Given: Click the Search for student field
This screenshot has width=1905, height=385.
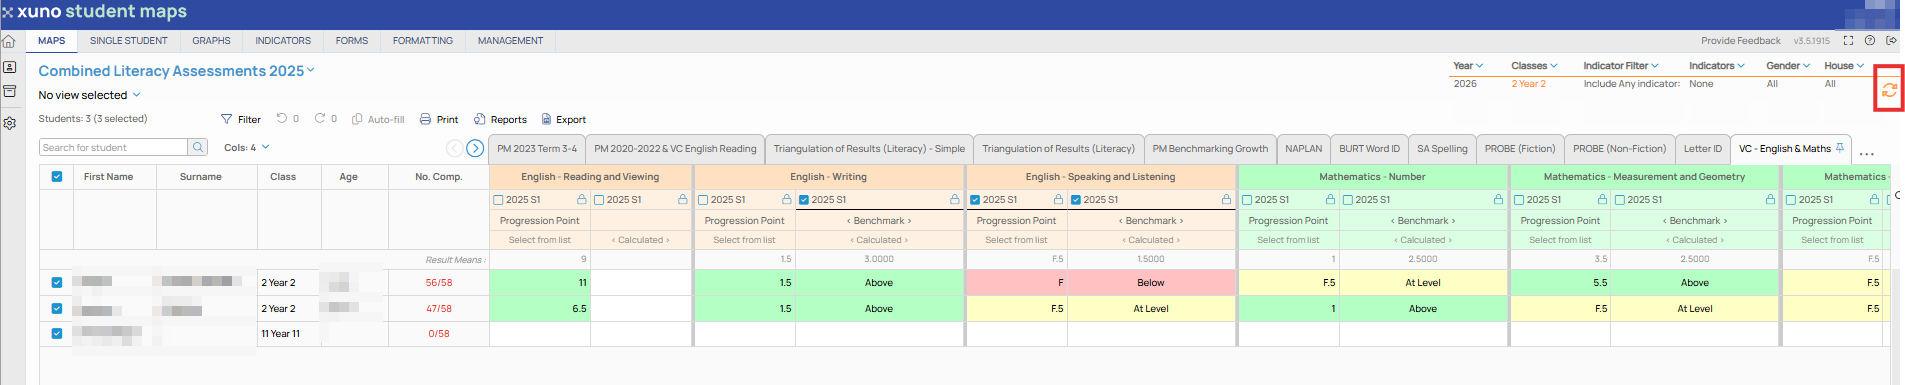Looking at the screenshot, I should [113, 147].
